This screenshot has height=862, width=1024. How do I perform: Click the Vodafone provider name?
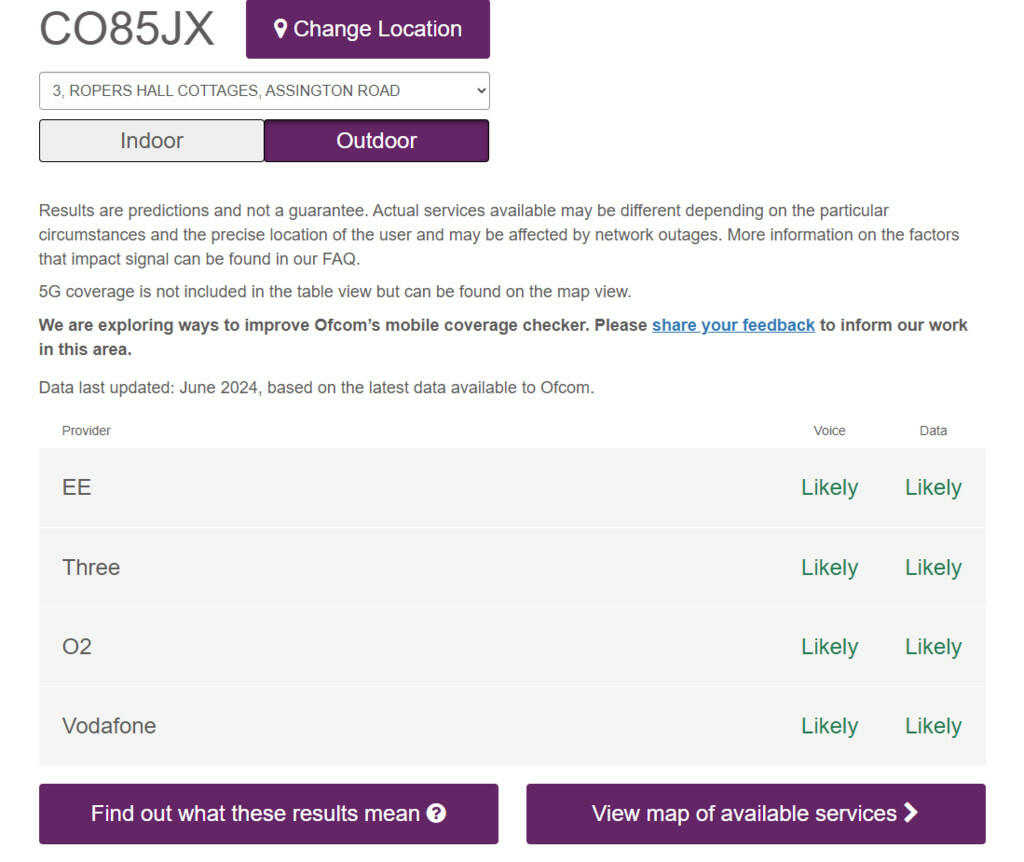coord(109,726)
